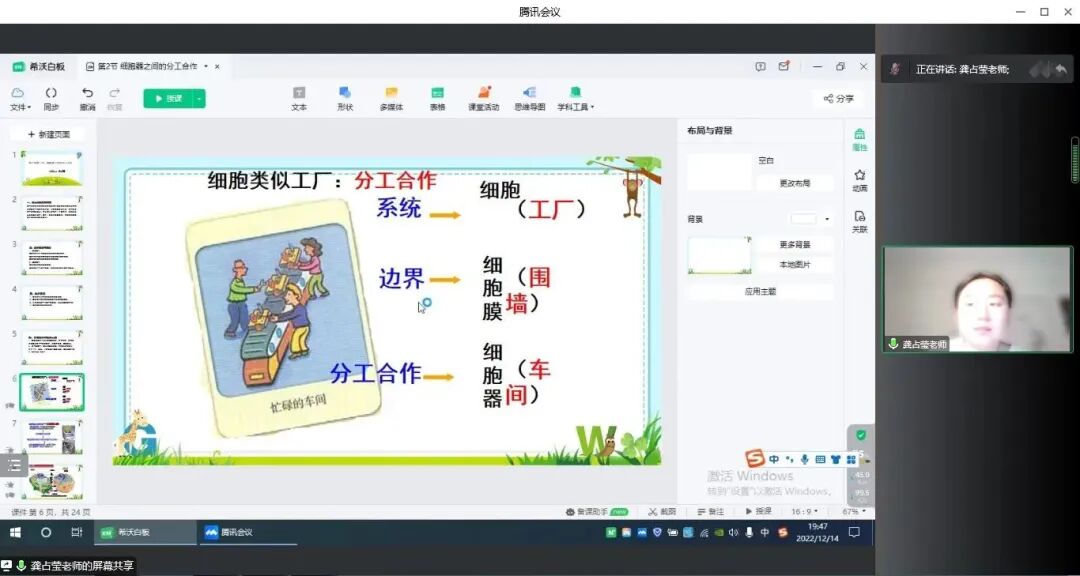Click the 同步 (Sync) cloud icon
This screenshot has width=1080, height=576.
point(51,95)
